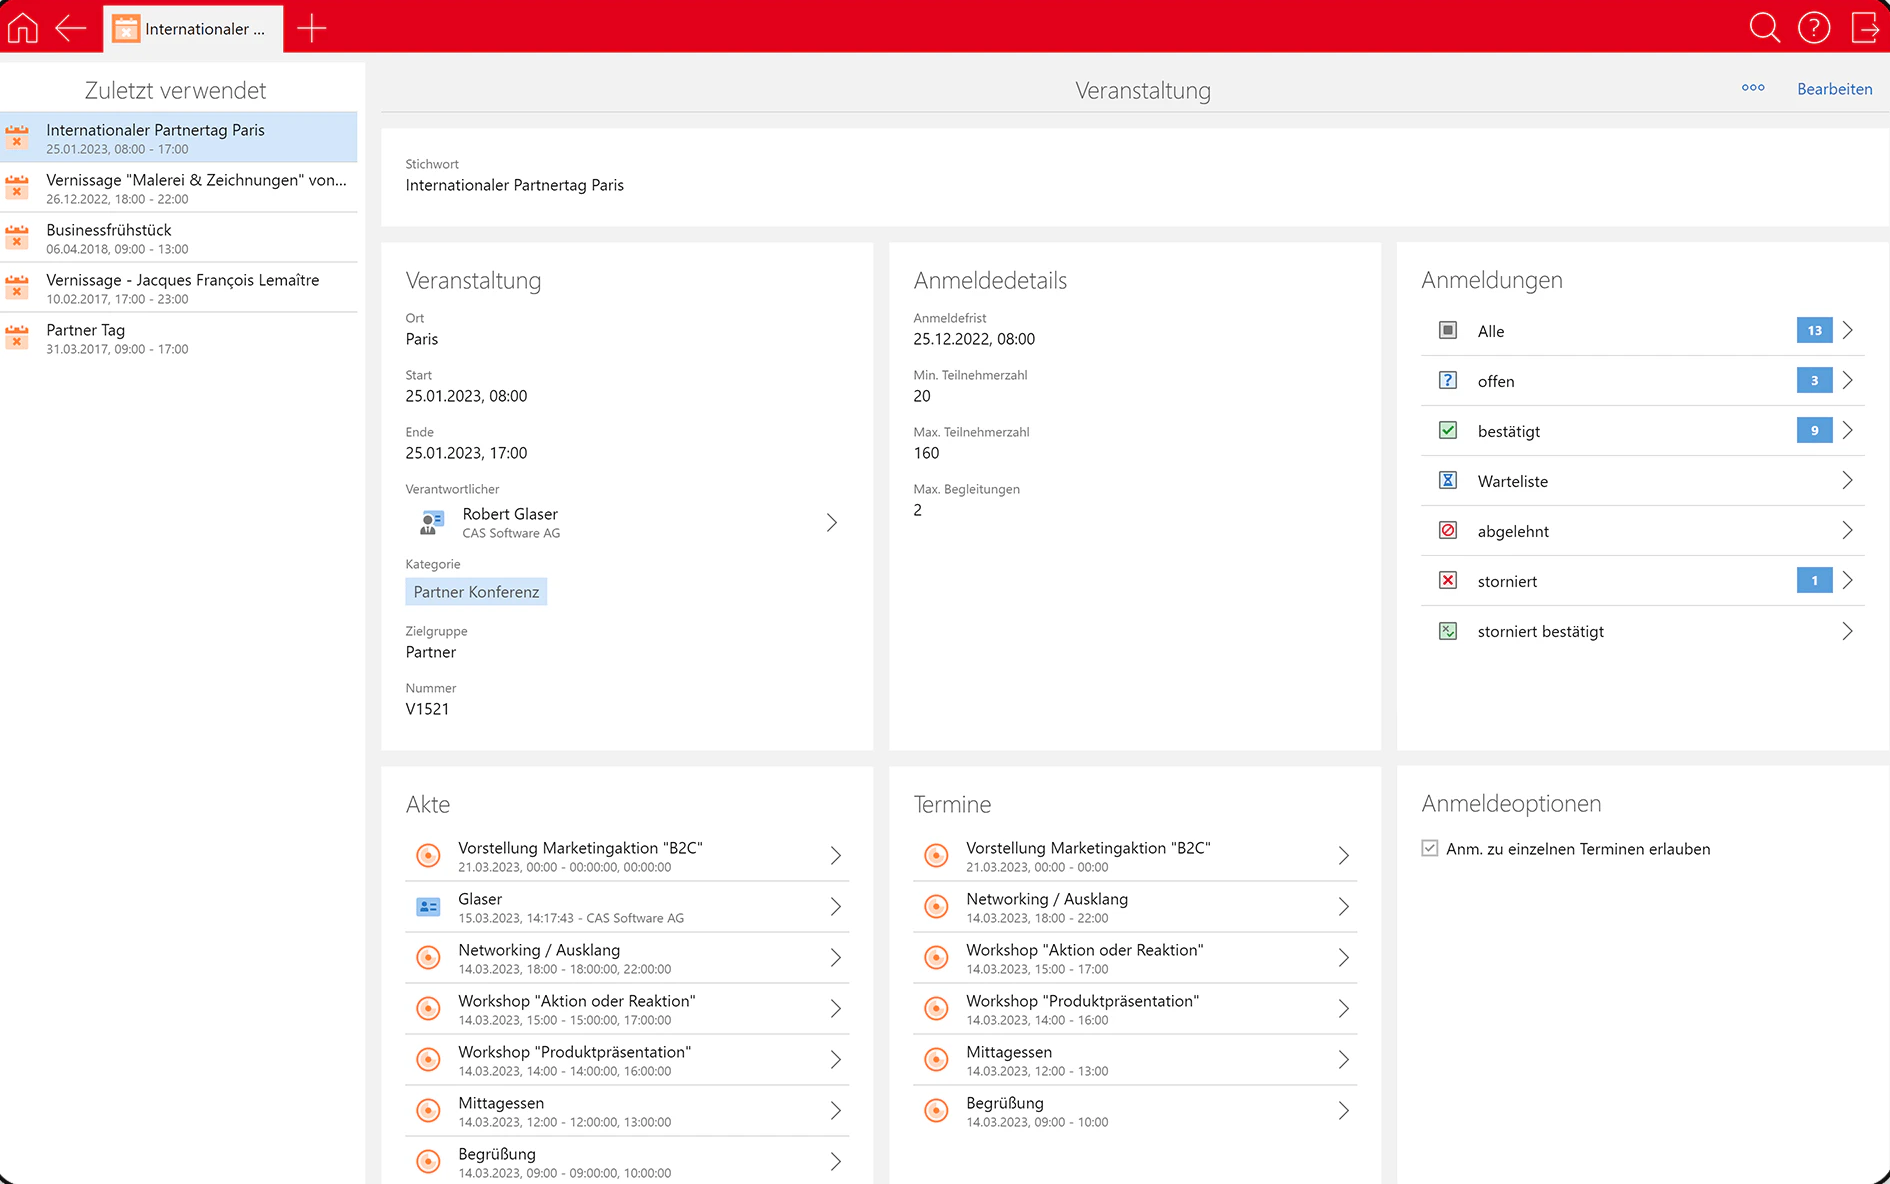Click the 1 count badge for storniert

coord(1814,580)
